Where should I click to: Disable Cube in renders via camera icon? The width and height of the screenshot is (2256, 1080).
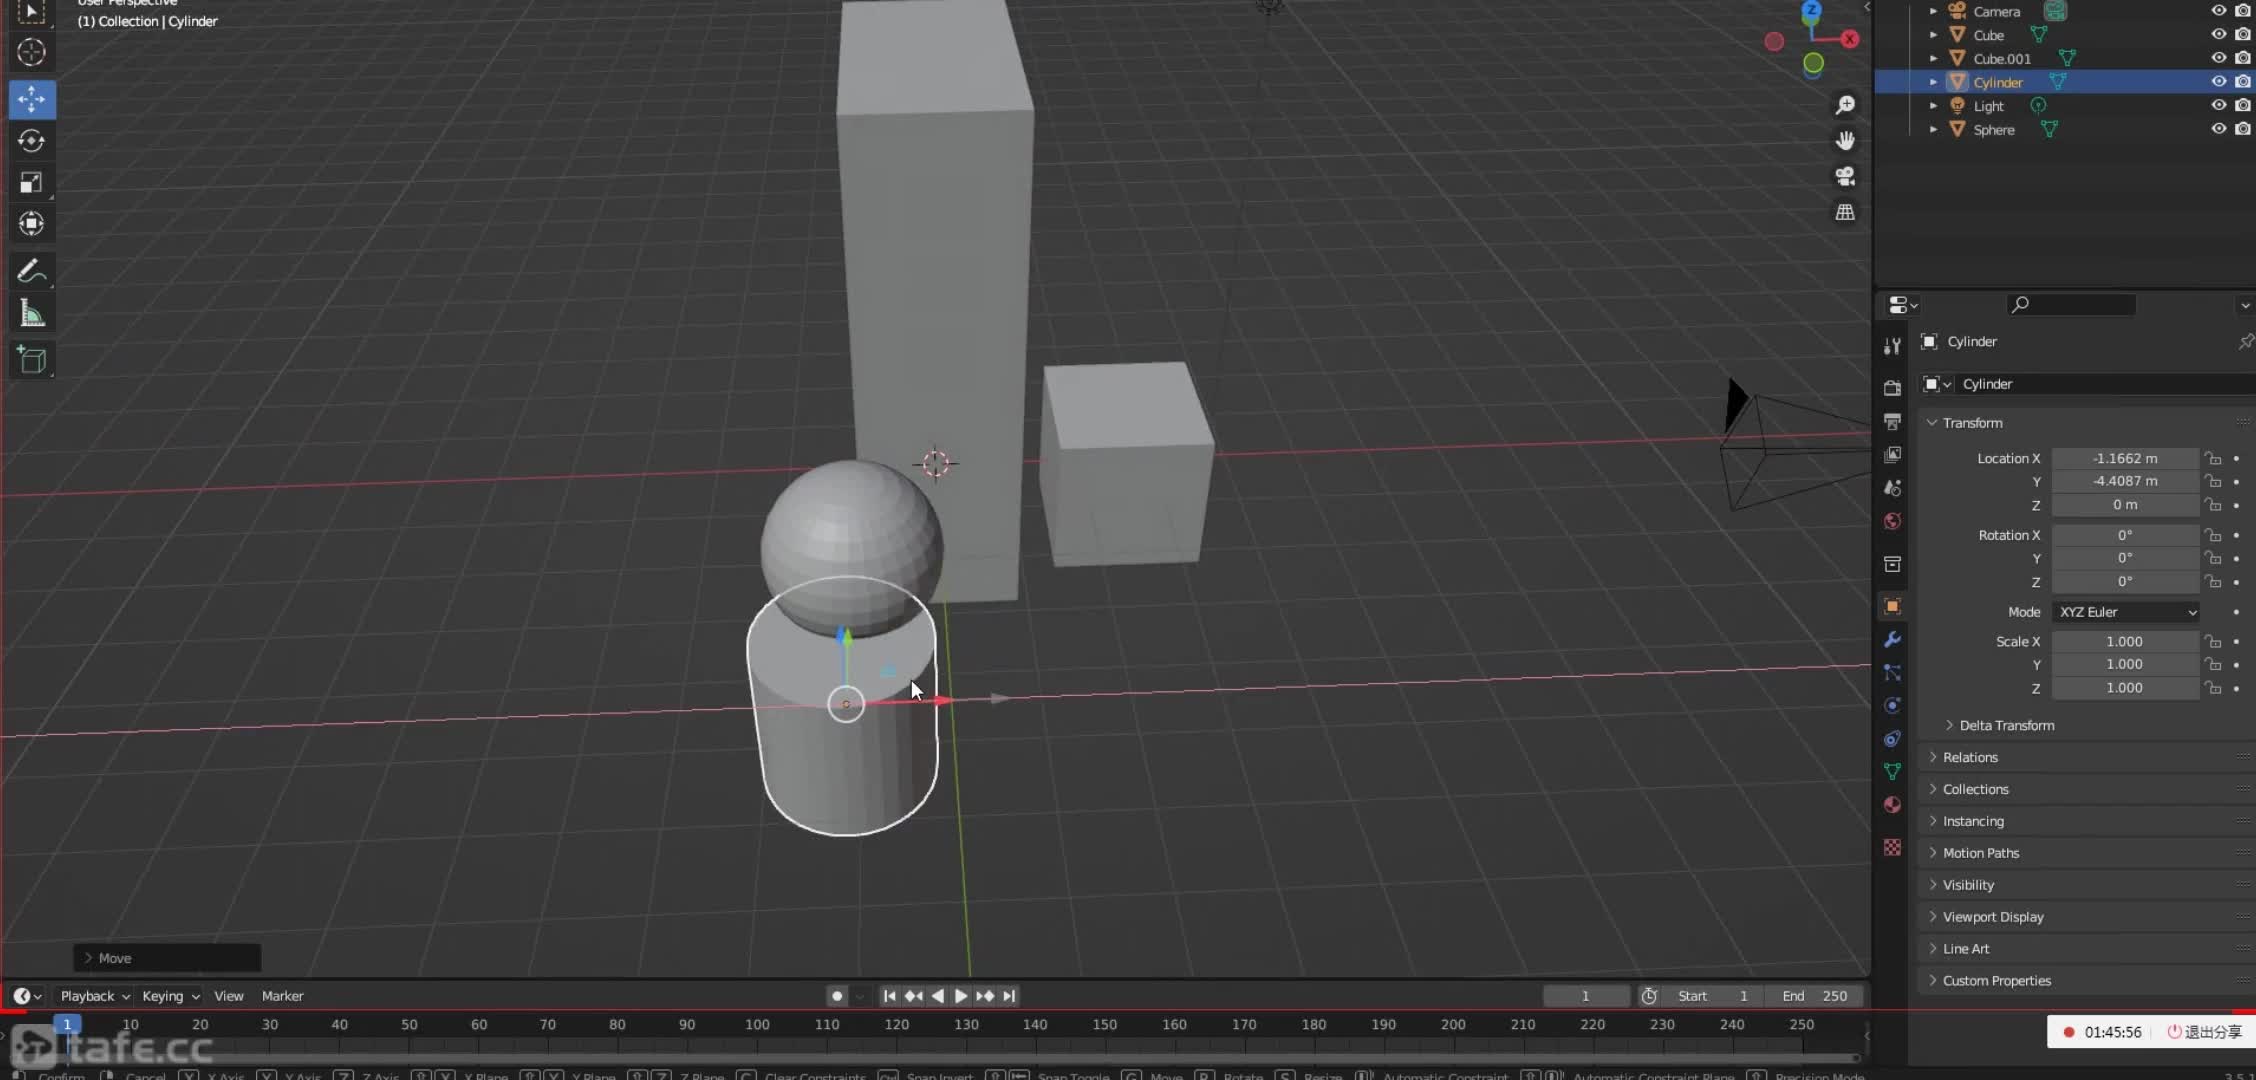2243,35
